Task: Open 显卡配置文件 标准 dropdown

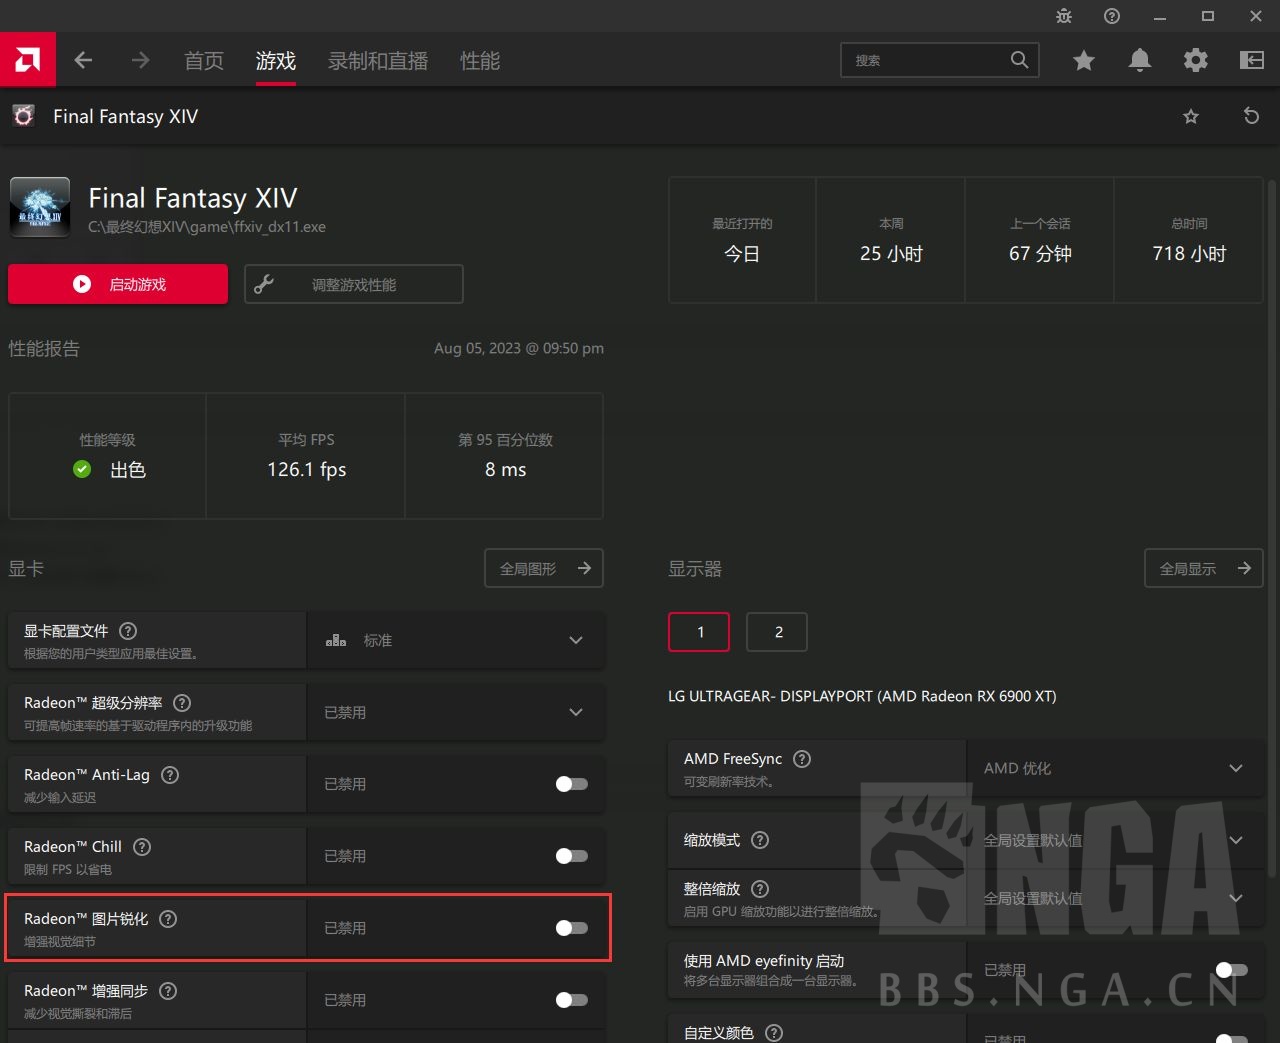Action: click(x=456, y=640)
